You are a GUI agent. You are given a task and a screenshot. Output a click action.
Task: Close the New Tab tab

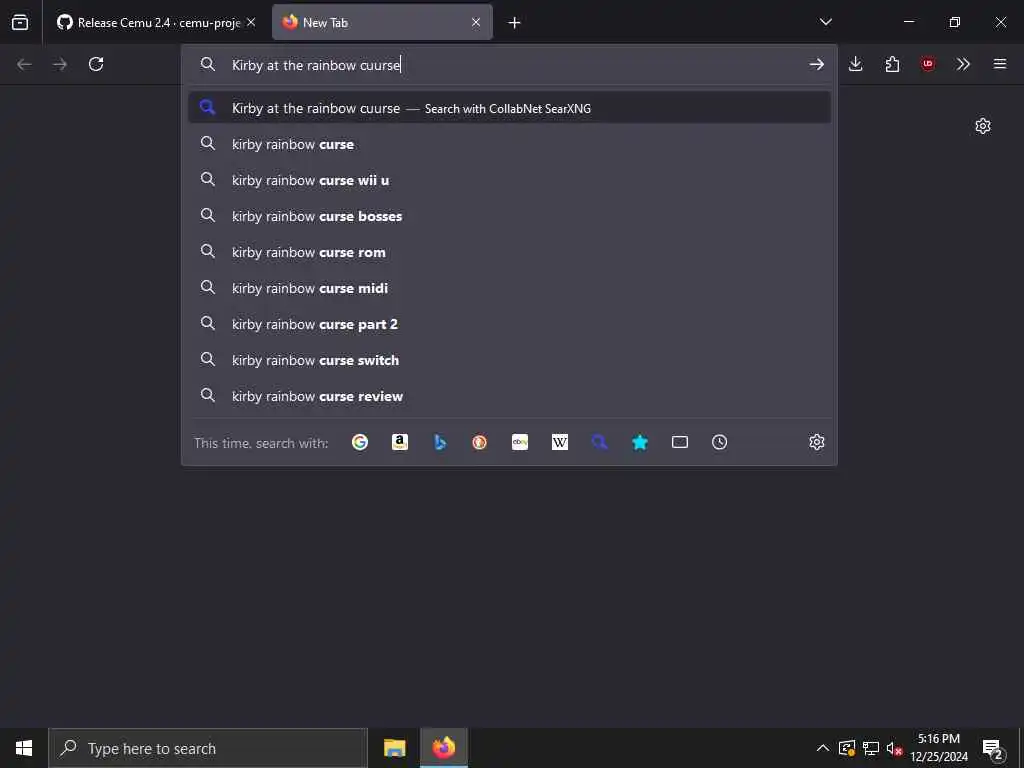pyautogui.click(x=475, y=22)
